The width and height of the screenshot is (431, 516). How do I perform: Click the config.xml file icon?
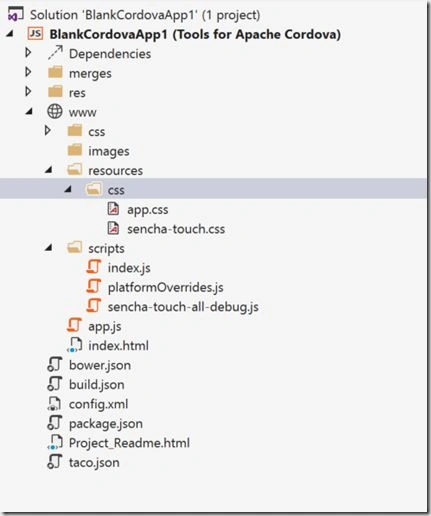click(55, 404)
